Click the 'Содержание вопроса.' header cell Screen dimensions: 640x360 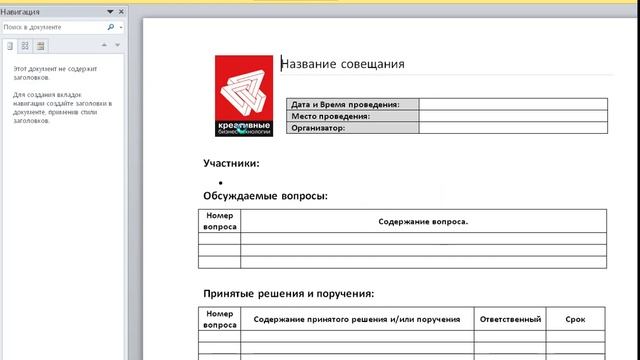[x=423, y=222]
